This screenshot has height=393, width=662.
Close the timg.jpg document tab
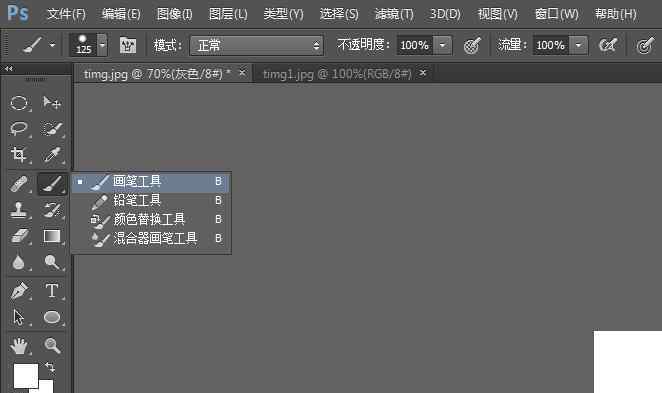point(242,73)
